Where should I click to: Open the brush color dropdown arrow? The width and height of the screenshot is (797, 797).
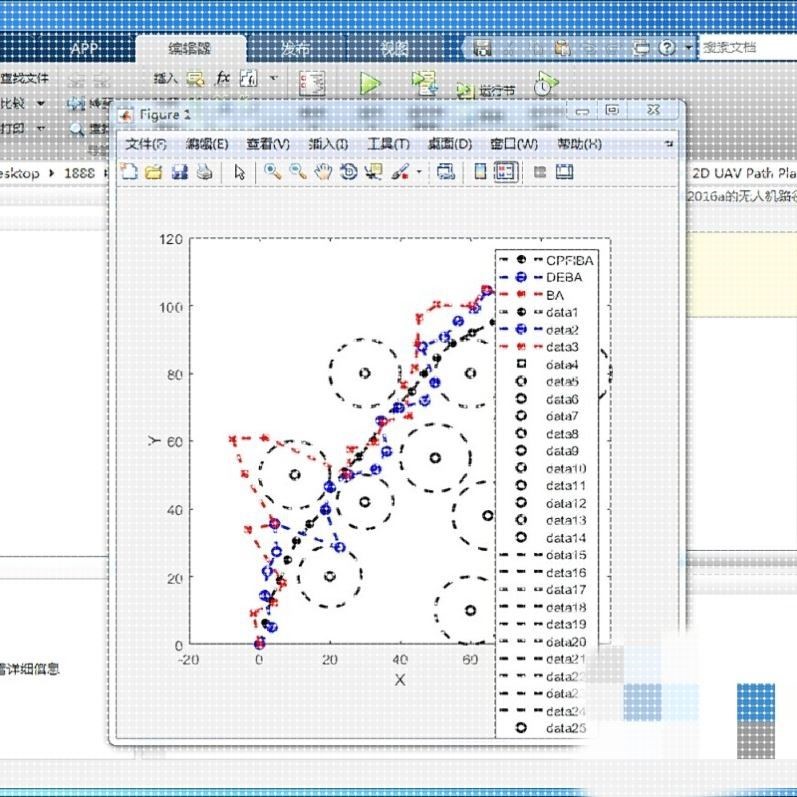coord(419,172)
